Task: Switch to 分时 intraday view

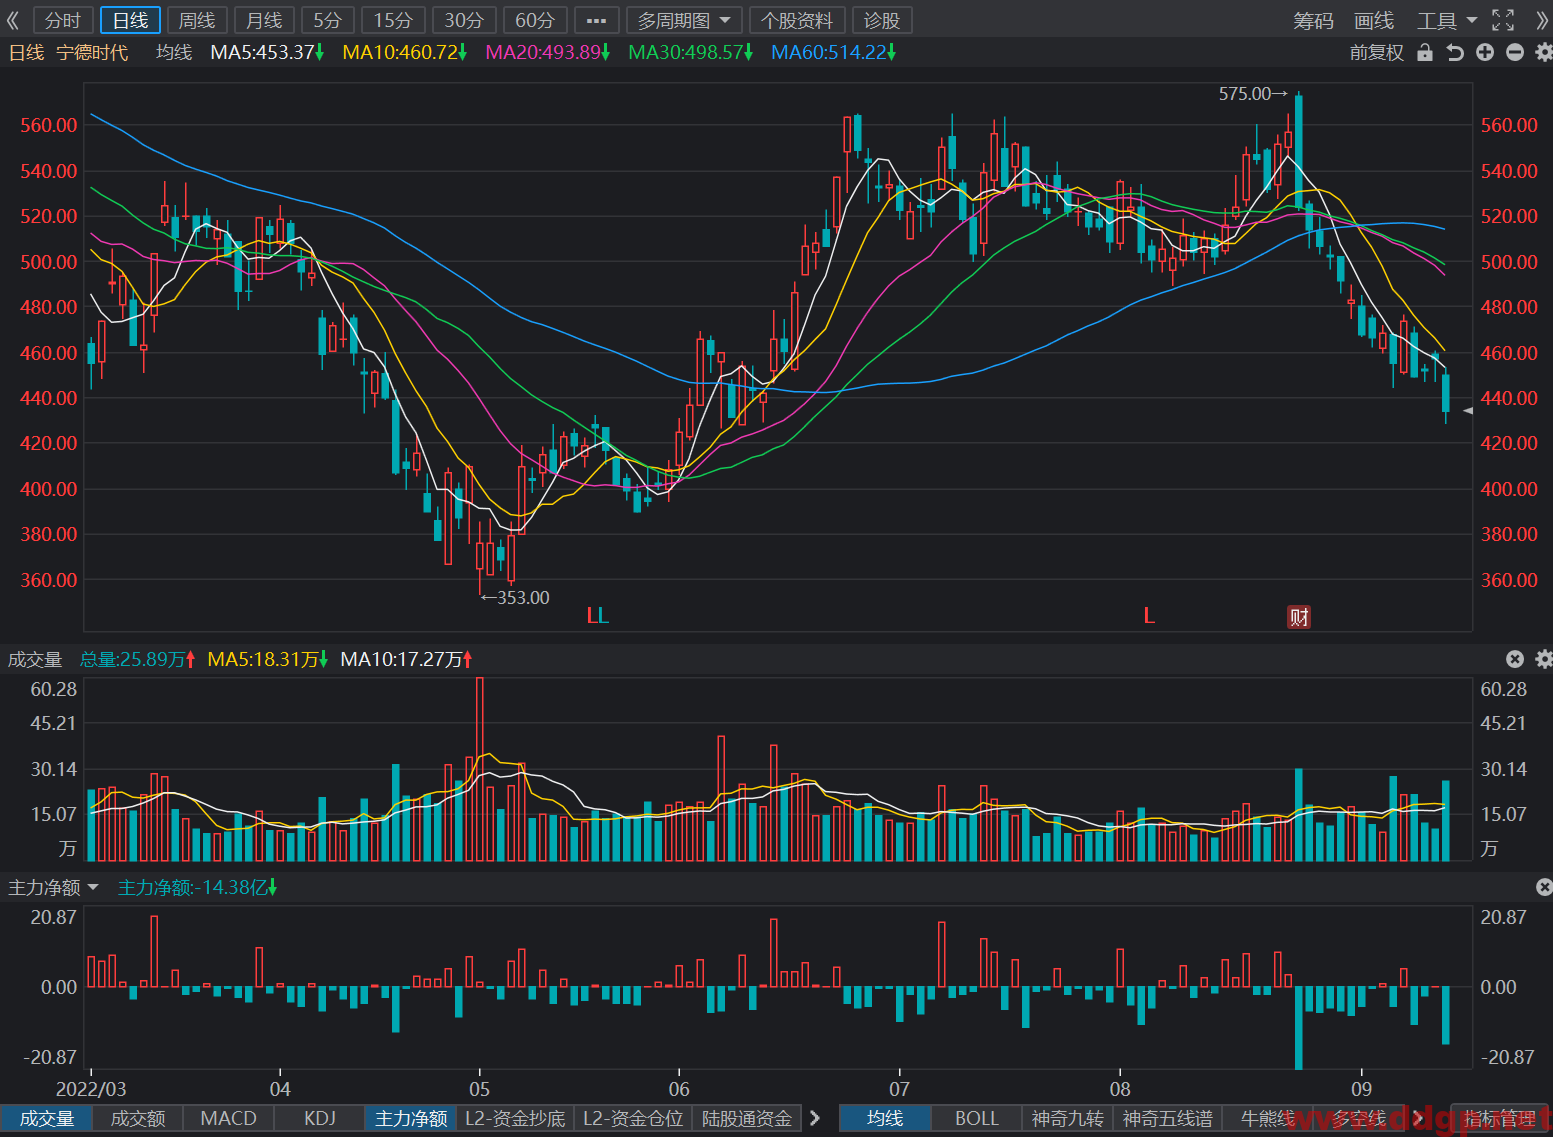Action: pyautogui.click(x=63, y=20)
